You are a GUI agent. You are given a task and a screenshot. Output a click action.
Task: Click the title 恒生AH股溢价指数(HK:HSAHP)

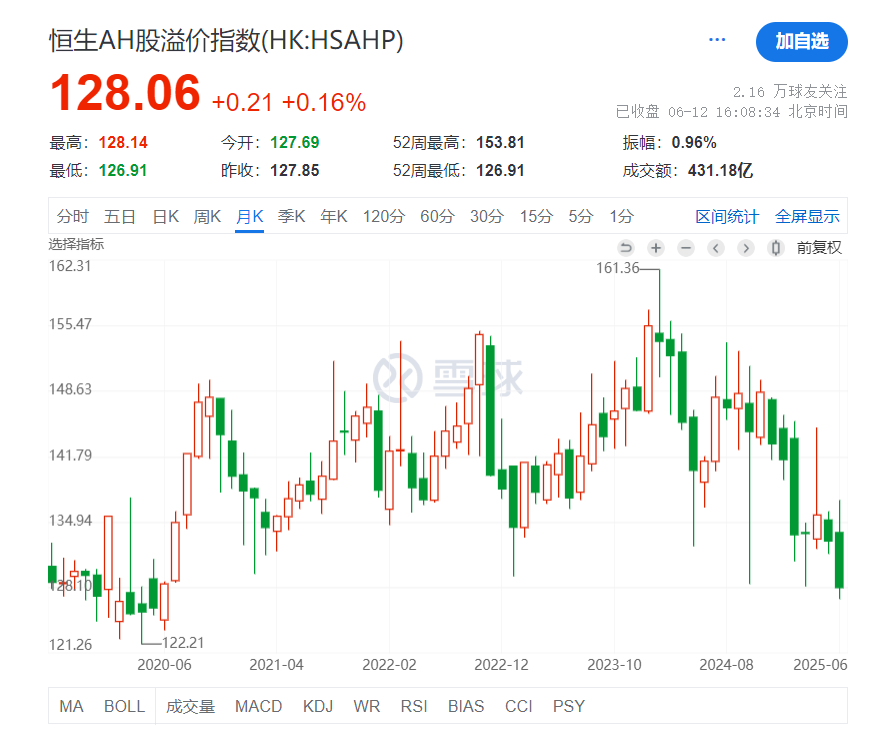click(226, 40)
